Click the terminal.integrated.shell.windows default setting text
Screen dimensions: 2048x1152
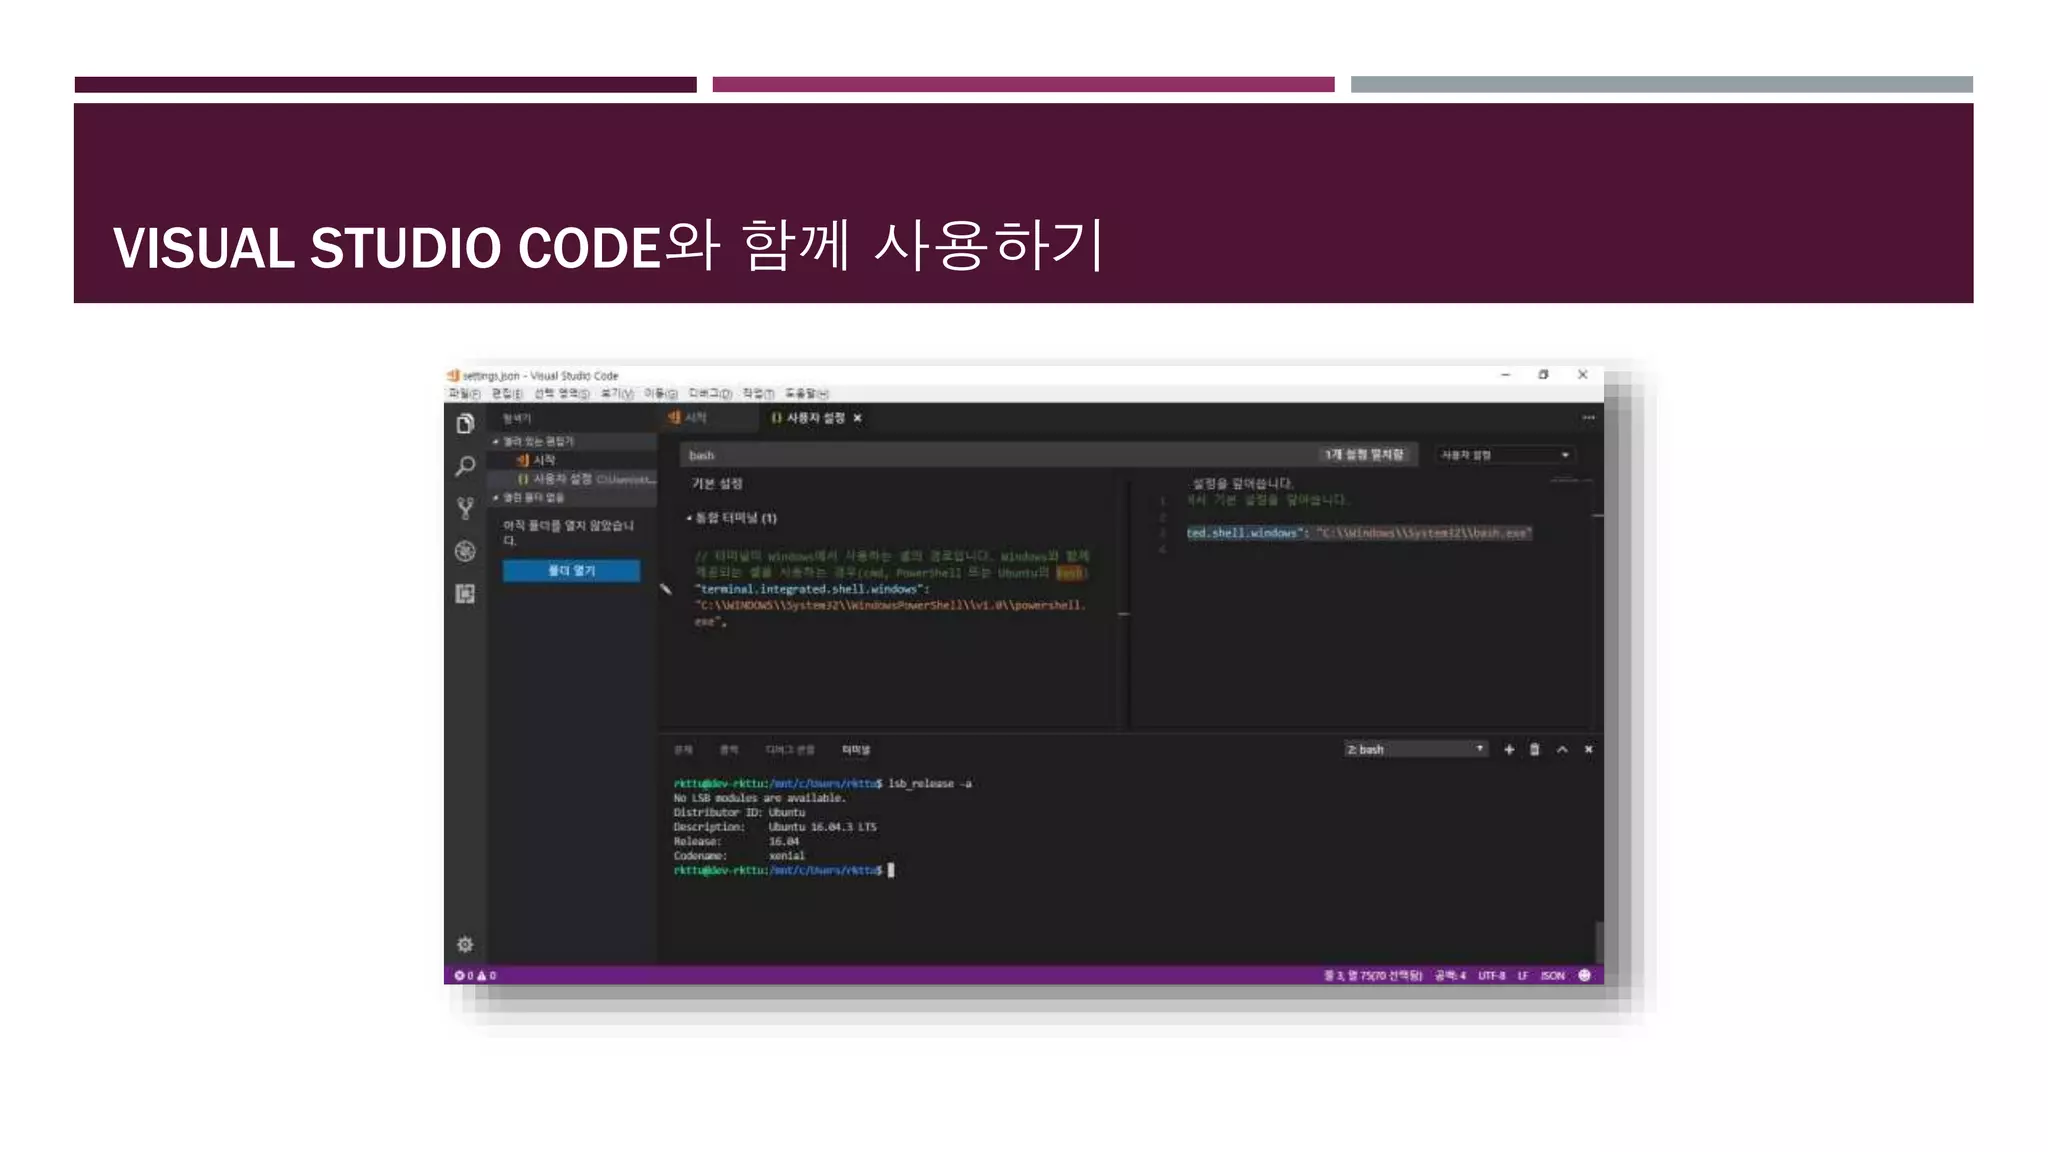point(812,589)
